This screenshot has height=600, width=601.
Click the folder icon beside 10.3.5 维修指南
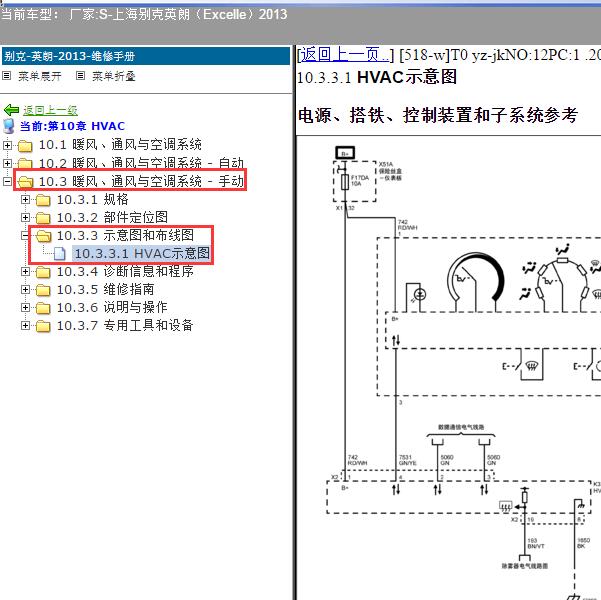coord(43,290)
